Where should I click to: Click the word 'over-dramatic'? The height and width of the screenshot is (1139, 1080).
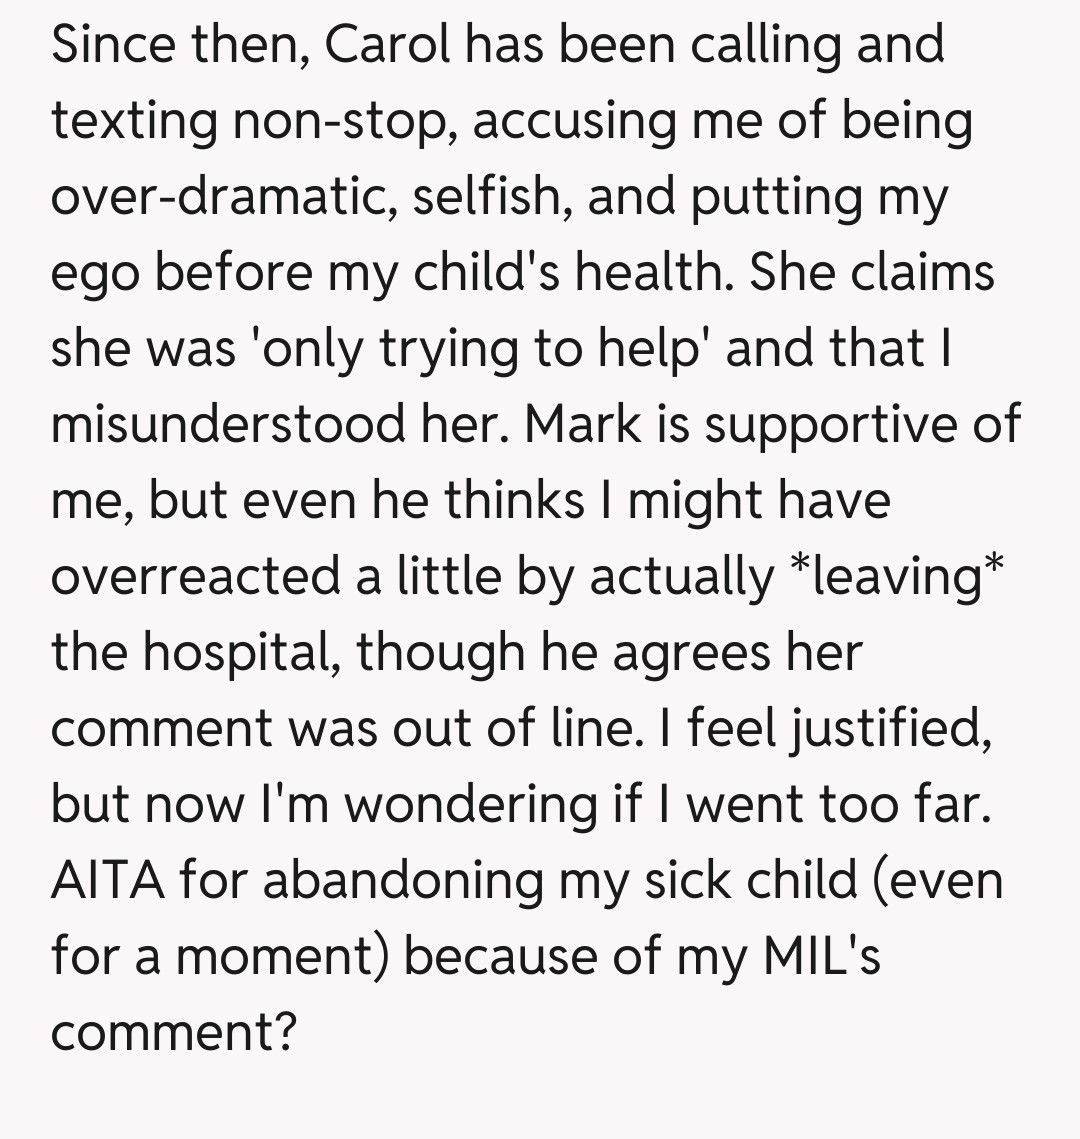click(x=224, y=197)
